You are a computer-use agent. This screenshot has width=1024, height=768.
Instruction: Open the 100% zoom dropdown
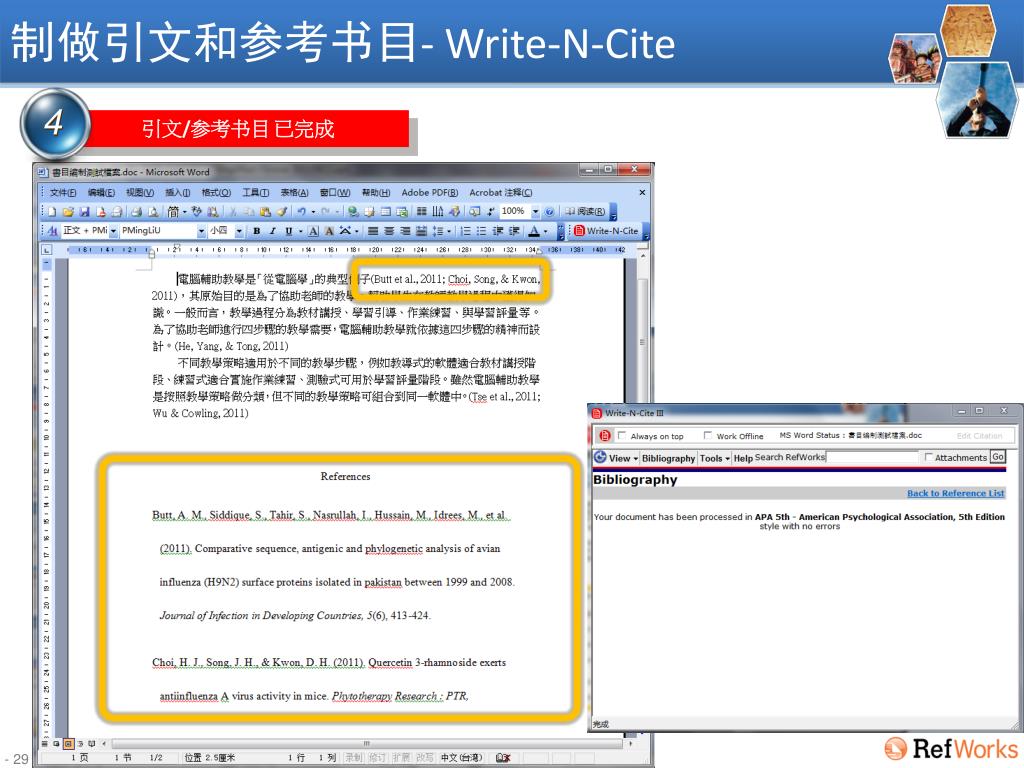coord(536,212)
